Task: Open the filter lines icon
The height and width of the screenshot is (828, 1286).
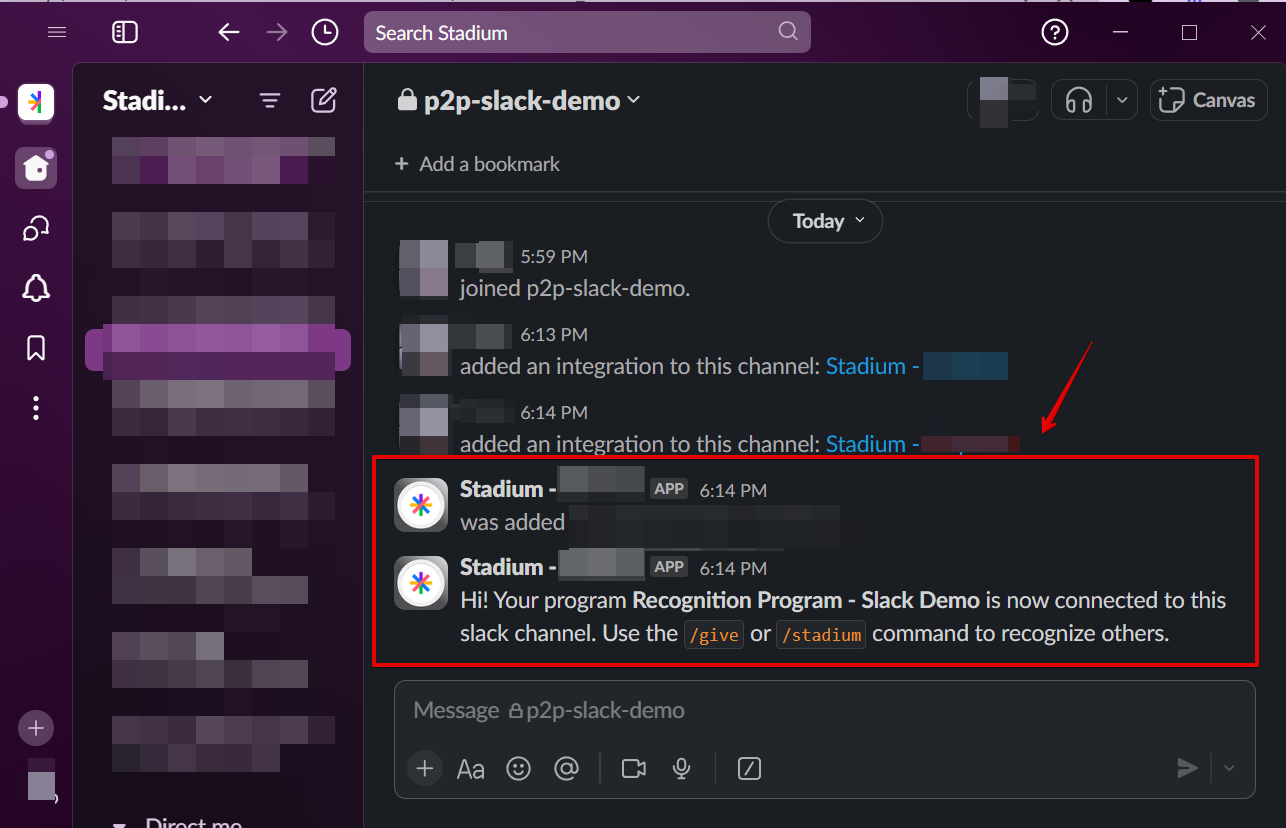Action: 269,100
